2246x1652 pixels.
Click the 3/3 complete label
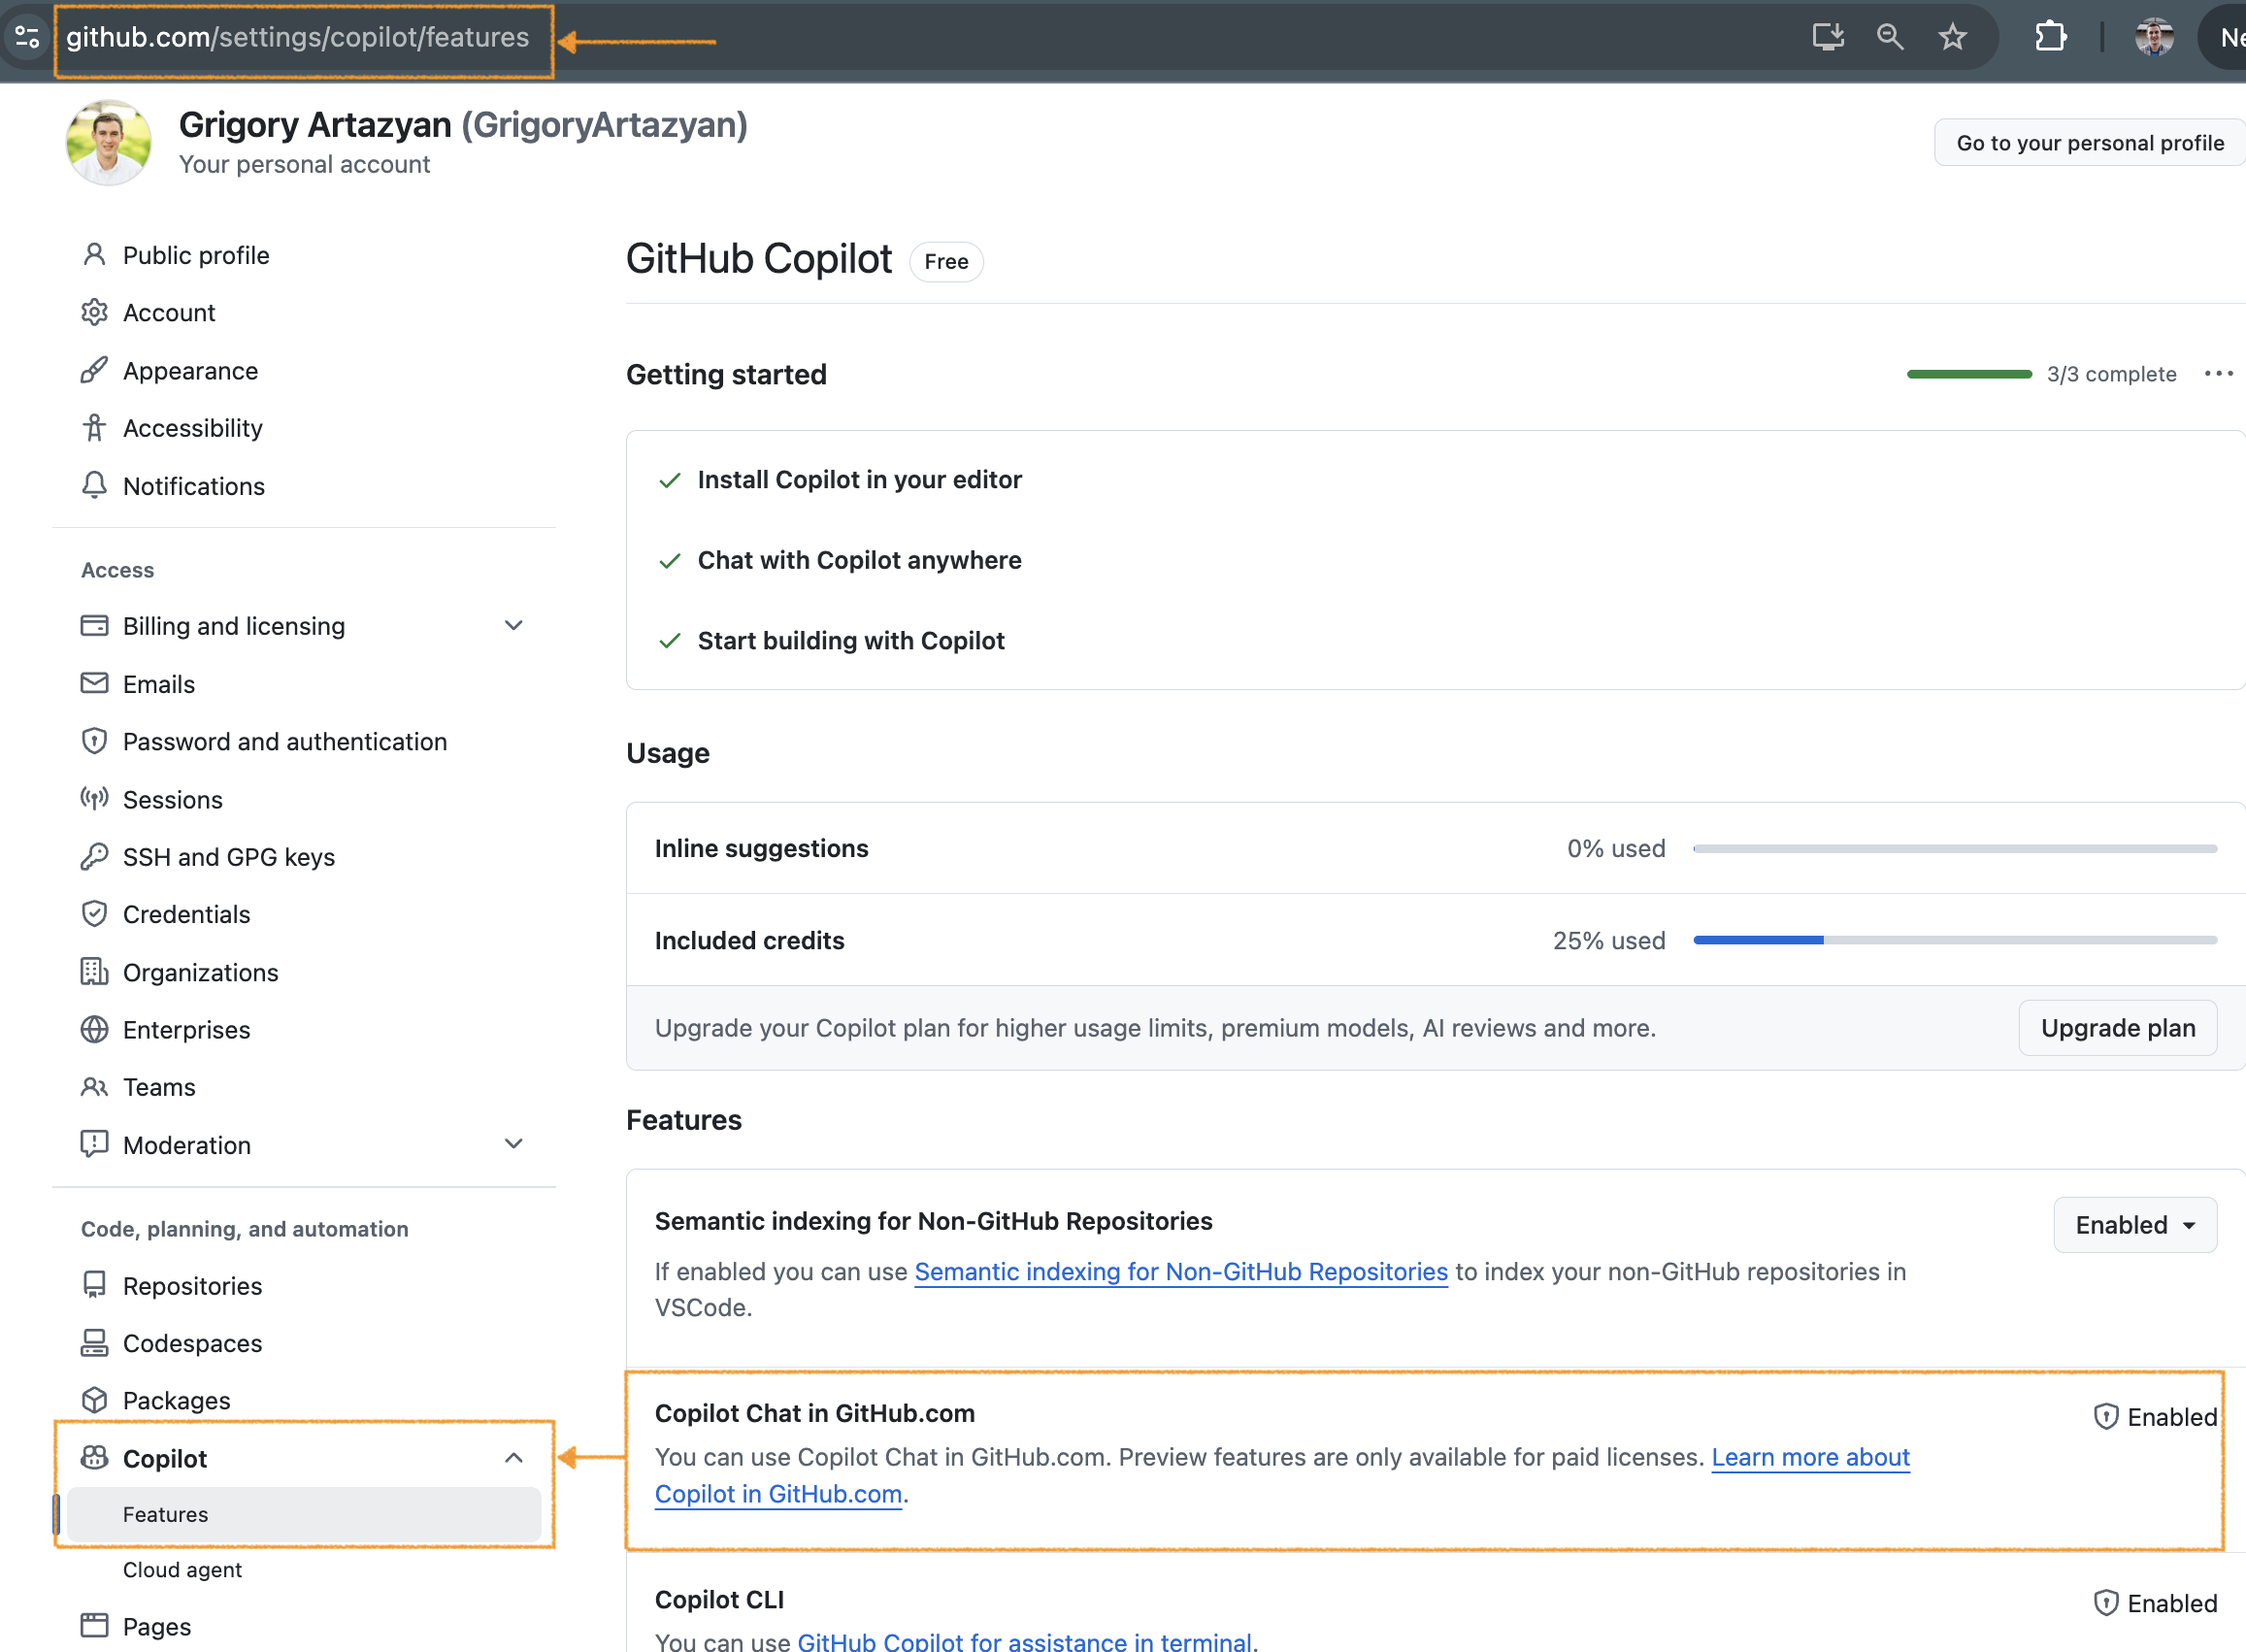pyautogui.click(x=2111, y=374)
